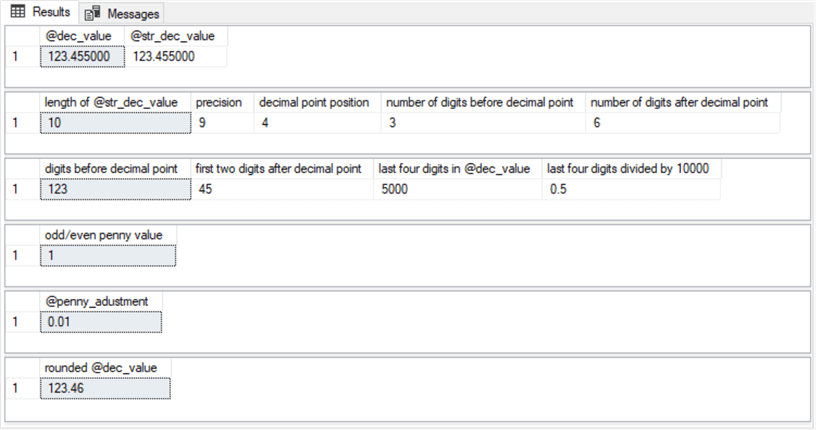Click the 'length of @str_dec_value' column header

pos(115,103)
